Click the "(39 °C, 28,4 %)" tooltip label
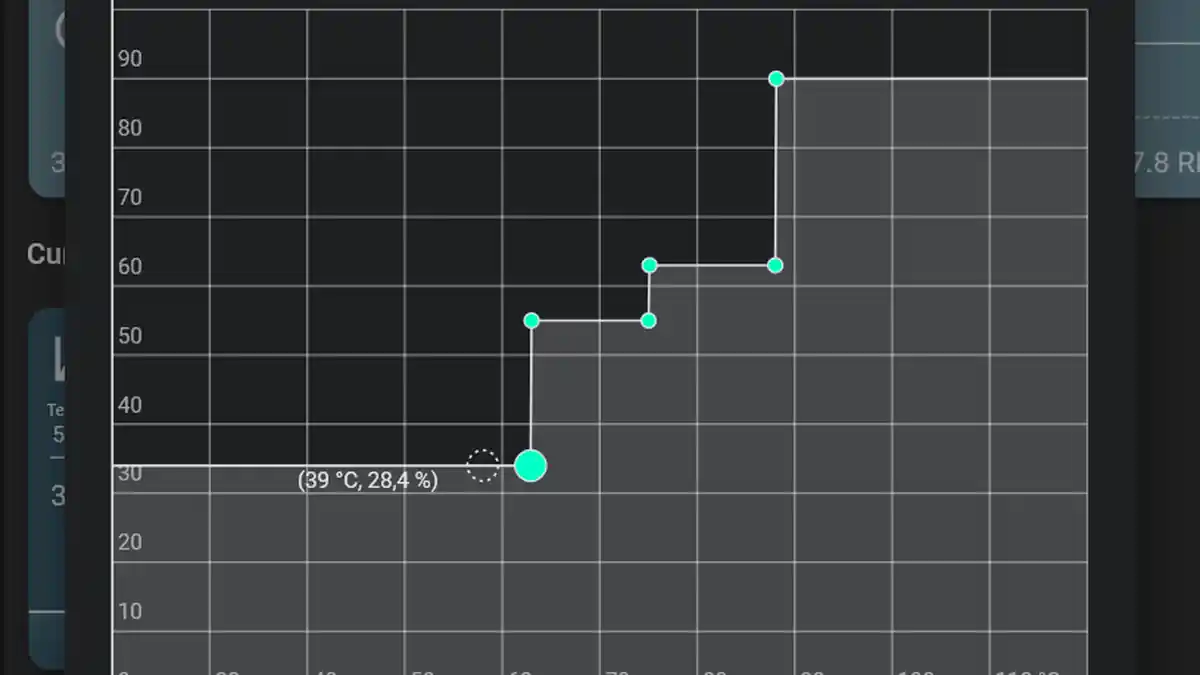Screen dimensions: 1200x675 [x=368, y=480]
